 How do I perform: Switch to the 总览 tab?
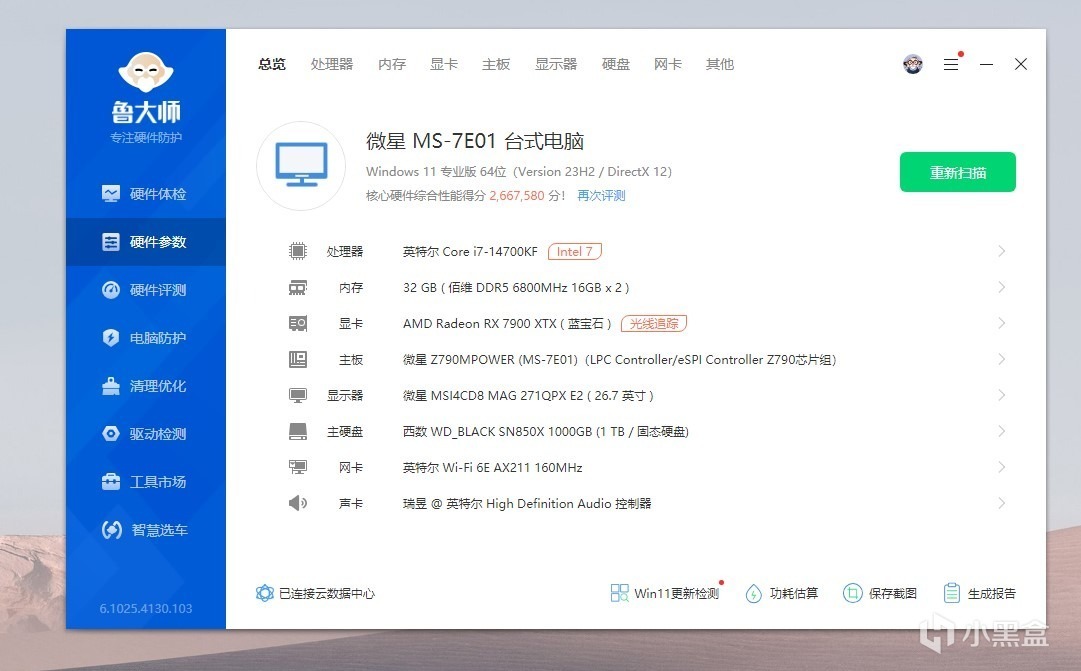[272, 64]
